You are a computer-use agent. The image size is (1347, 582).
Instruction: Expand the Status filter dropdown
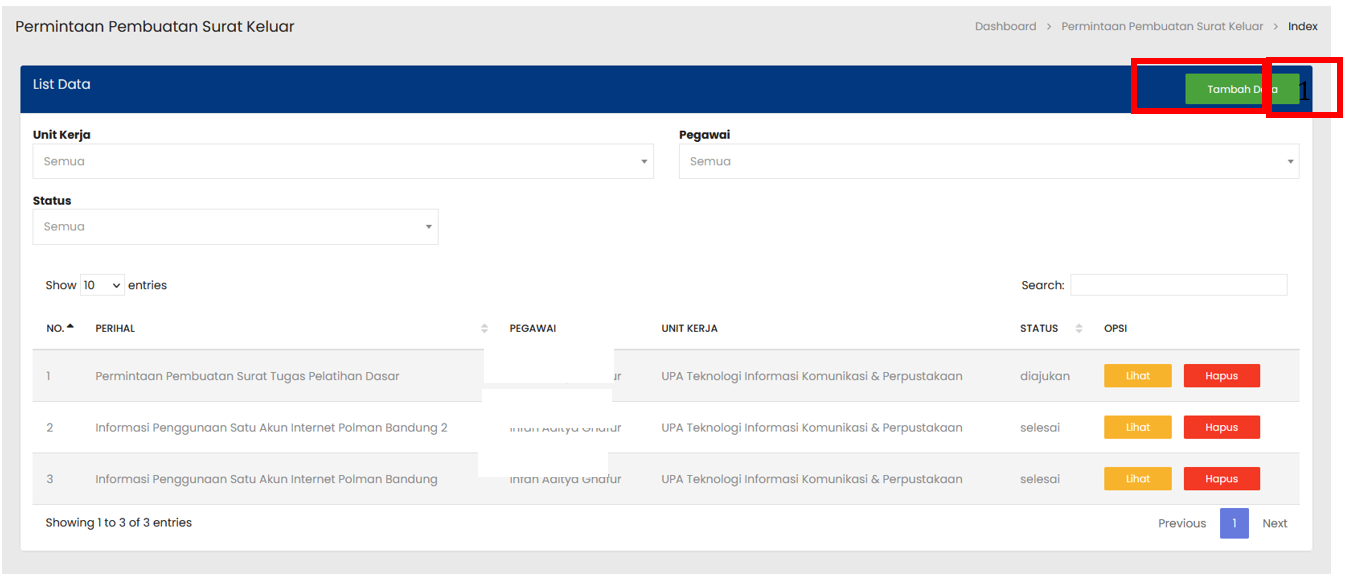click(x=235, y=227)
